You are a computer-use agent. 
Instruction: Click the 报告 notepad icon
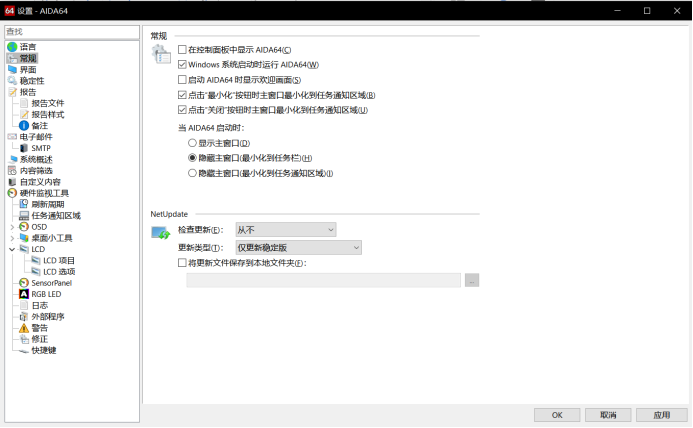point(12,92)
